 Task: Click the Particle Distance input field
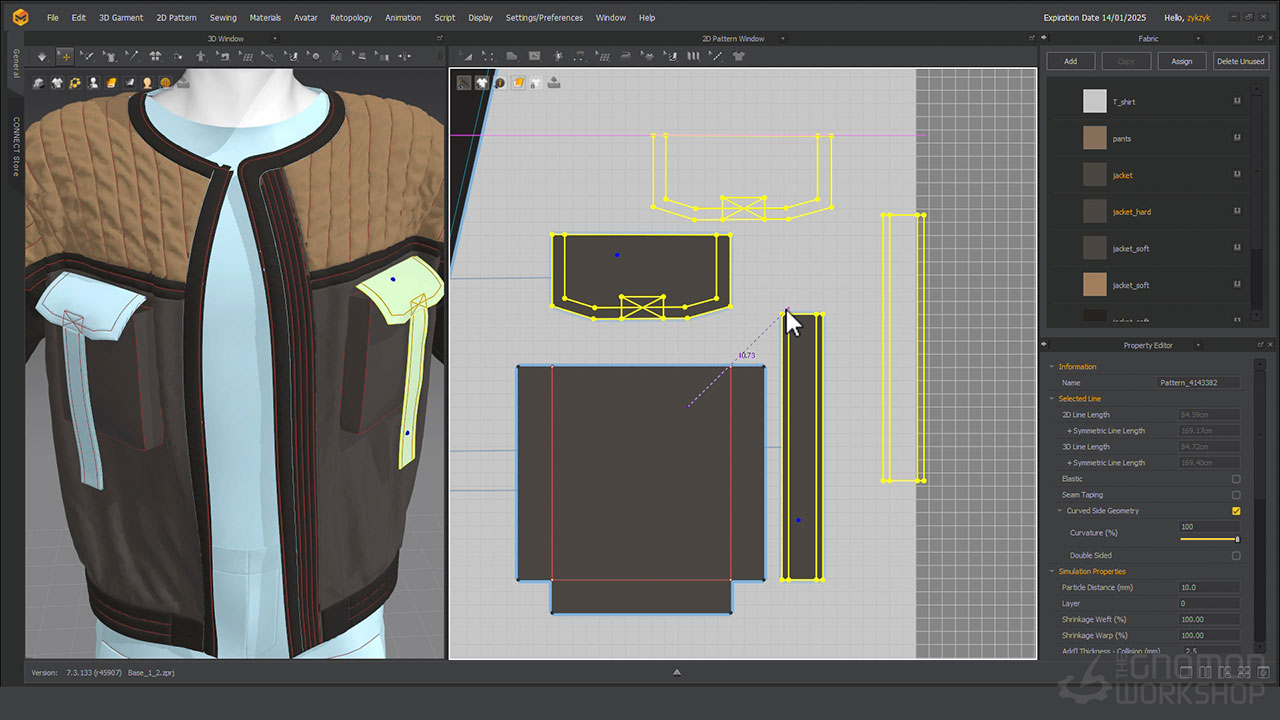[x=1209, y=588]
